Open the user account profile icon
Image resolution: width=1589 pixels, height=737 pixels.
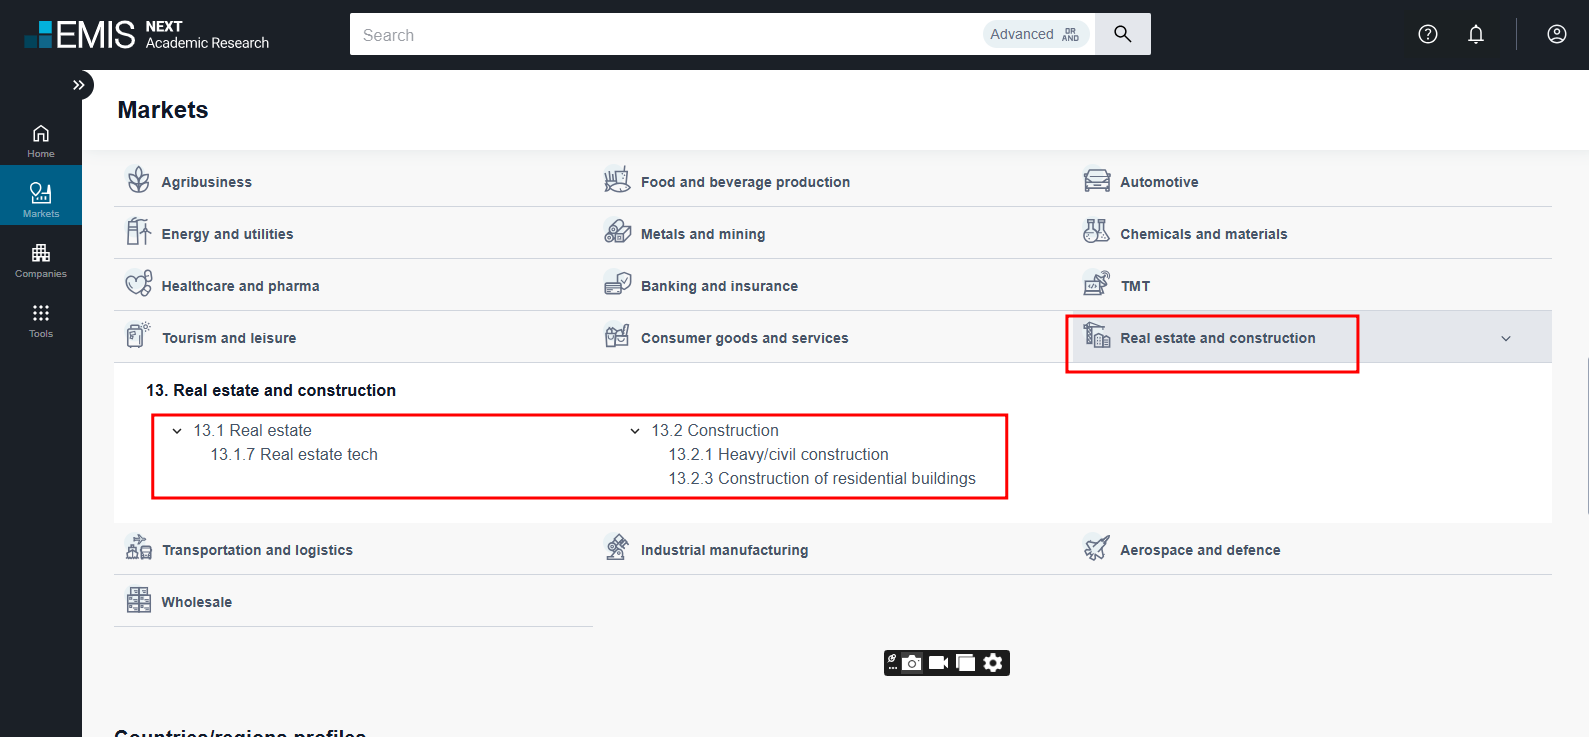[1556, 34]
